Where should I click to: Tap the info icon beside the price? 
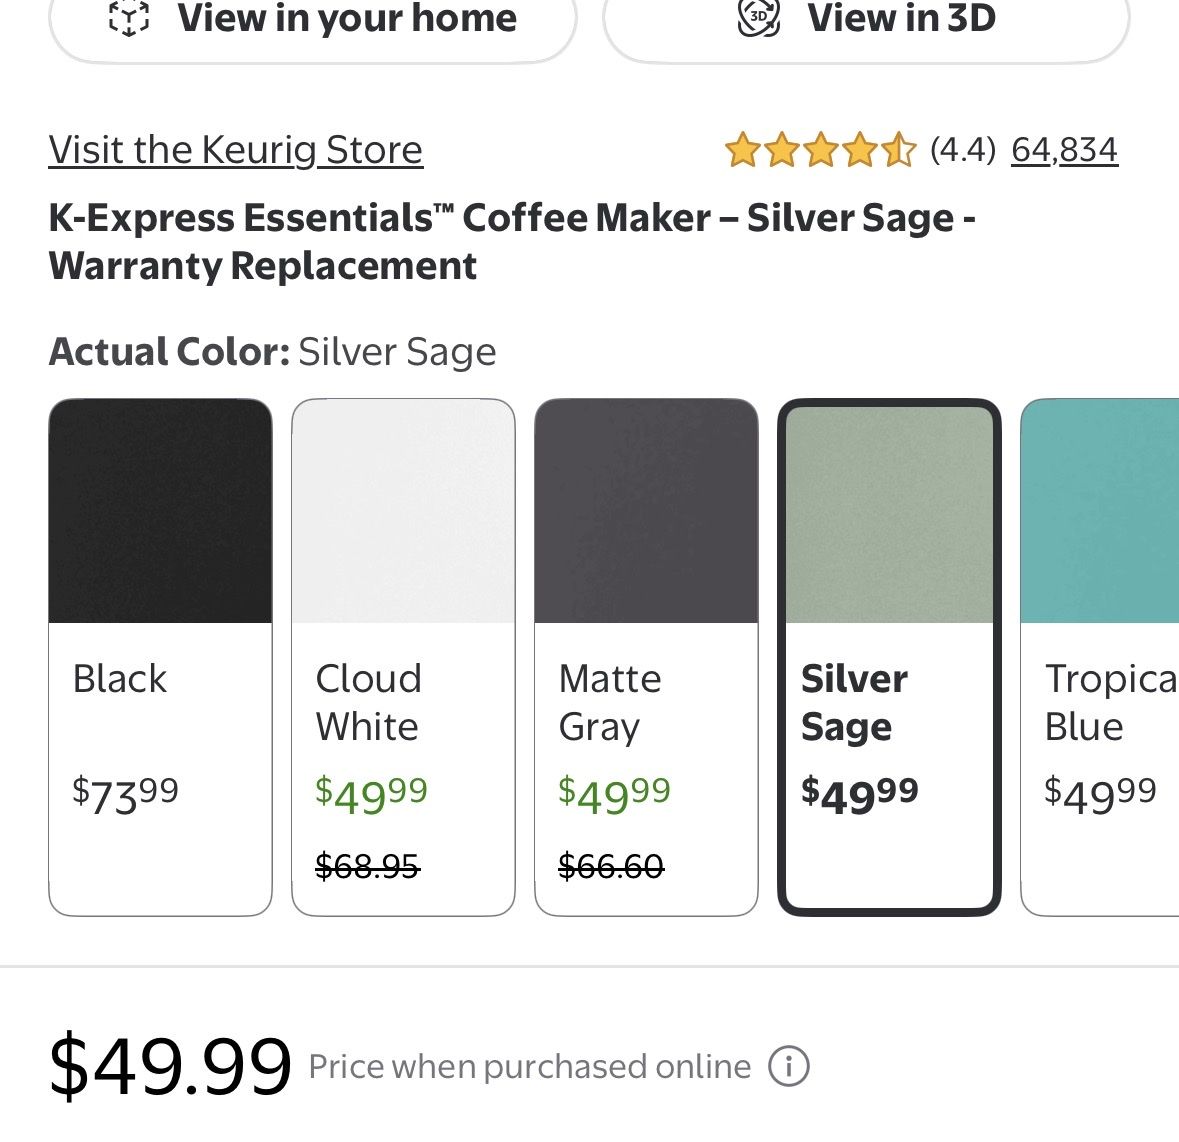pos(788,1066)
